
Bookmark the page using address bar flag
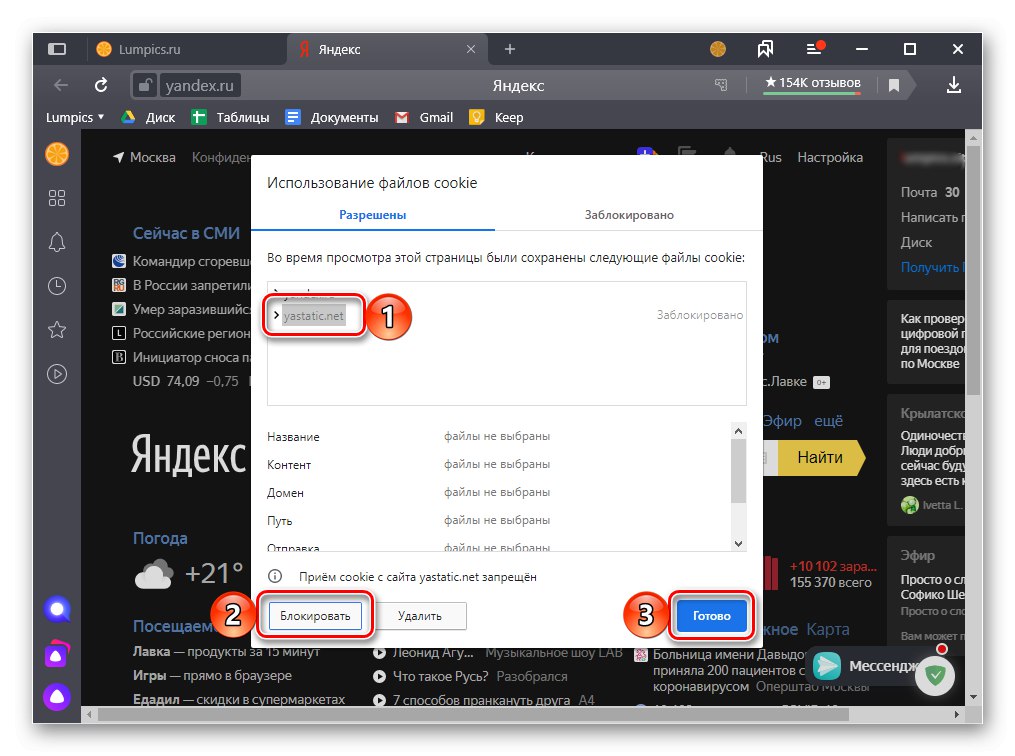click(894, 85)
